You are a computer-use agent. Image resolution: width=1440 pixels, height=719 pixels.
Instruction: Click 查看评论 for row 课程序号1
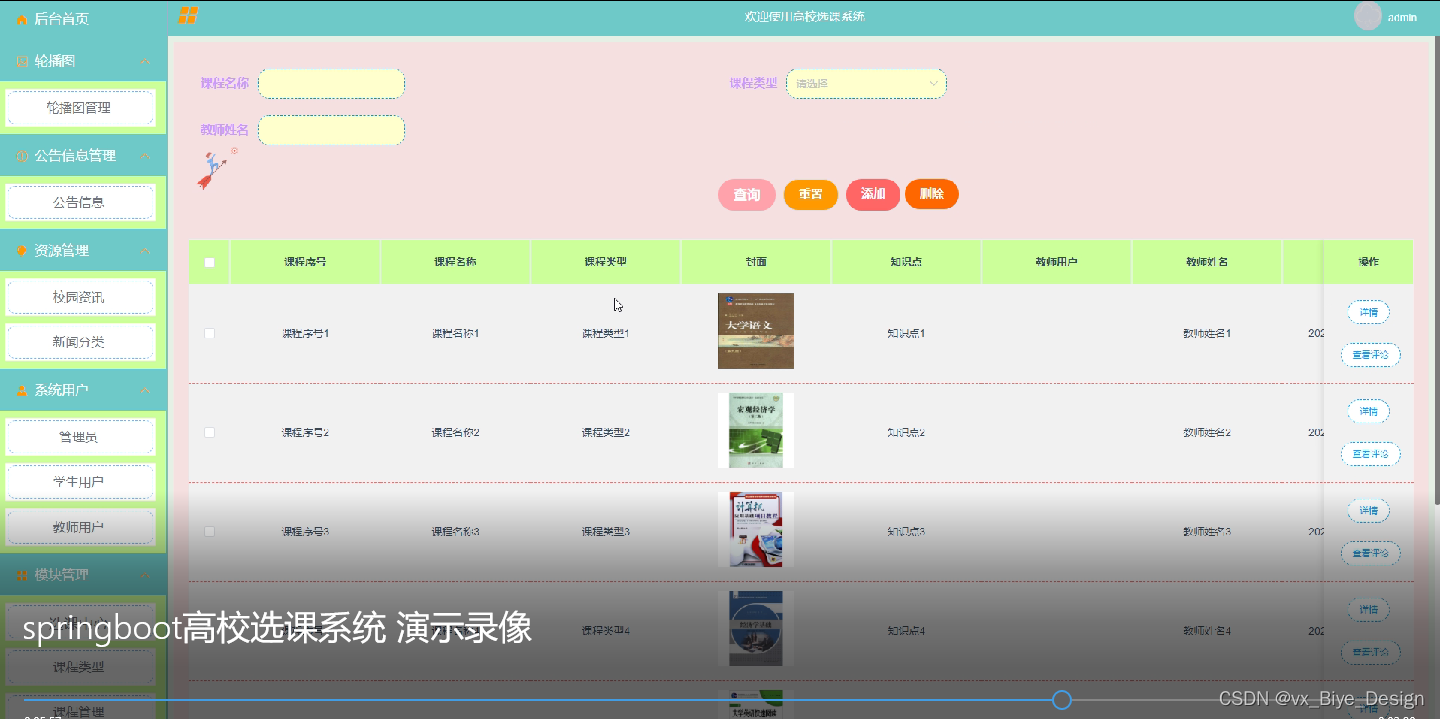click(x=1370, y=355)
